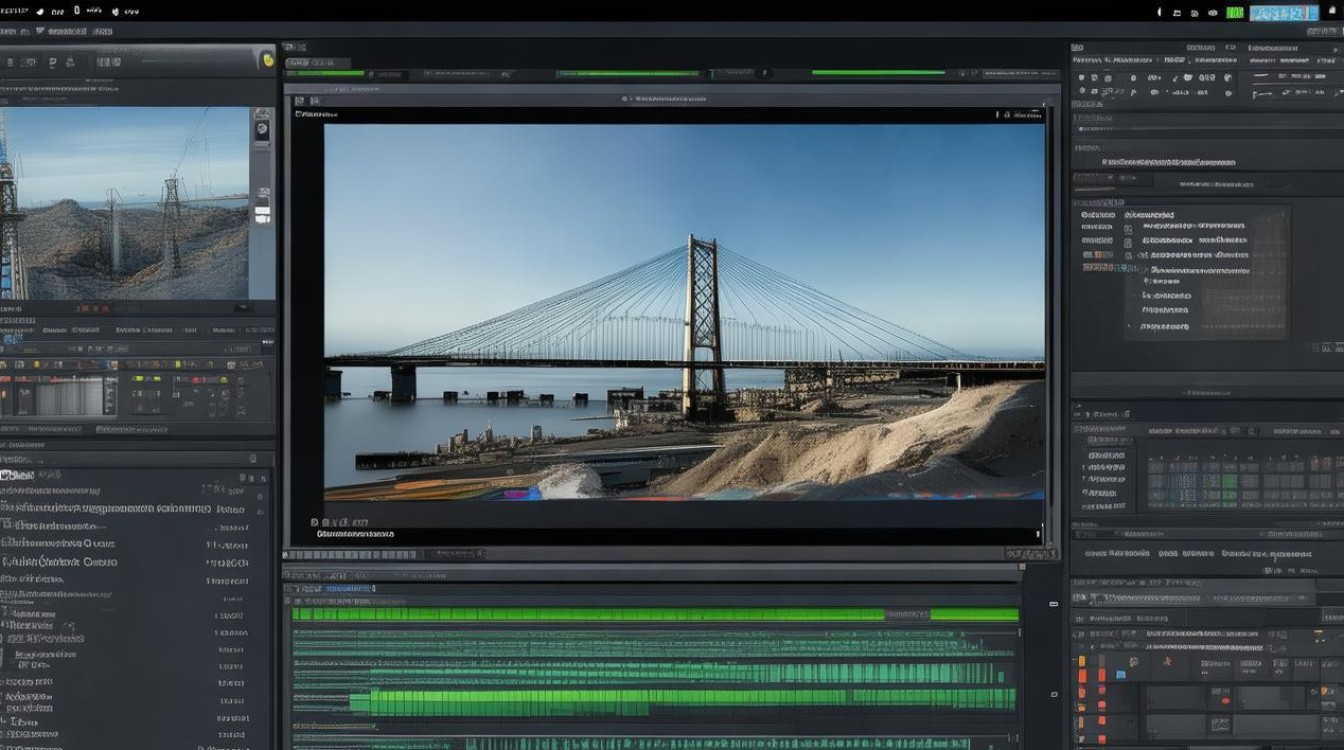The image size is (1344, 750).
Task: Click the green indicator in top-right system bar
Action: click(x=1235, y=12)
